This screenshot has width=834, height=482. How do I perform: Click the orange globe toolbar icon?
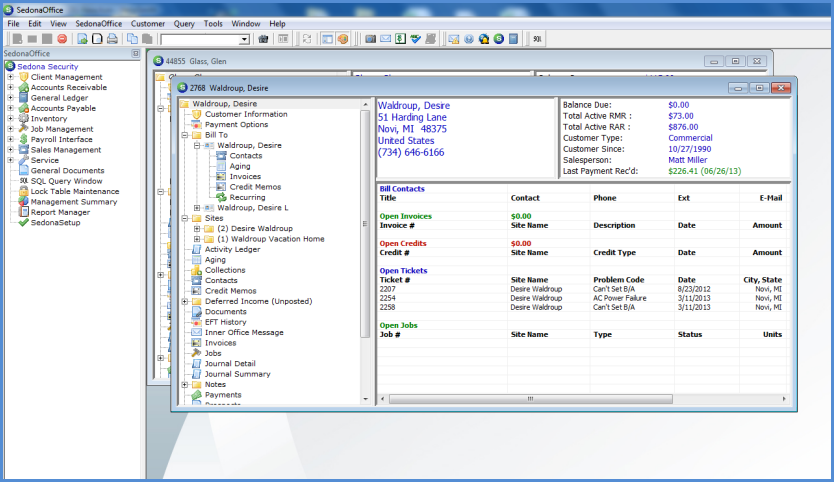[x=343, y=39]
